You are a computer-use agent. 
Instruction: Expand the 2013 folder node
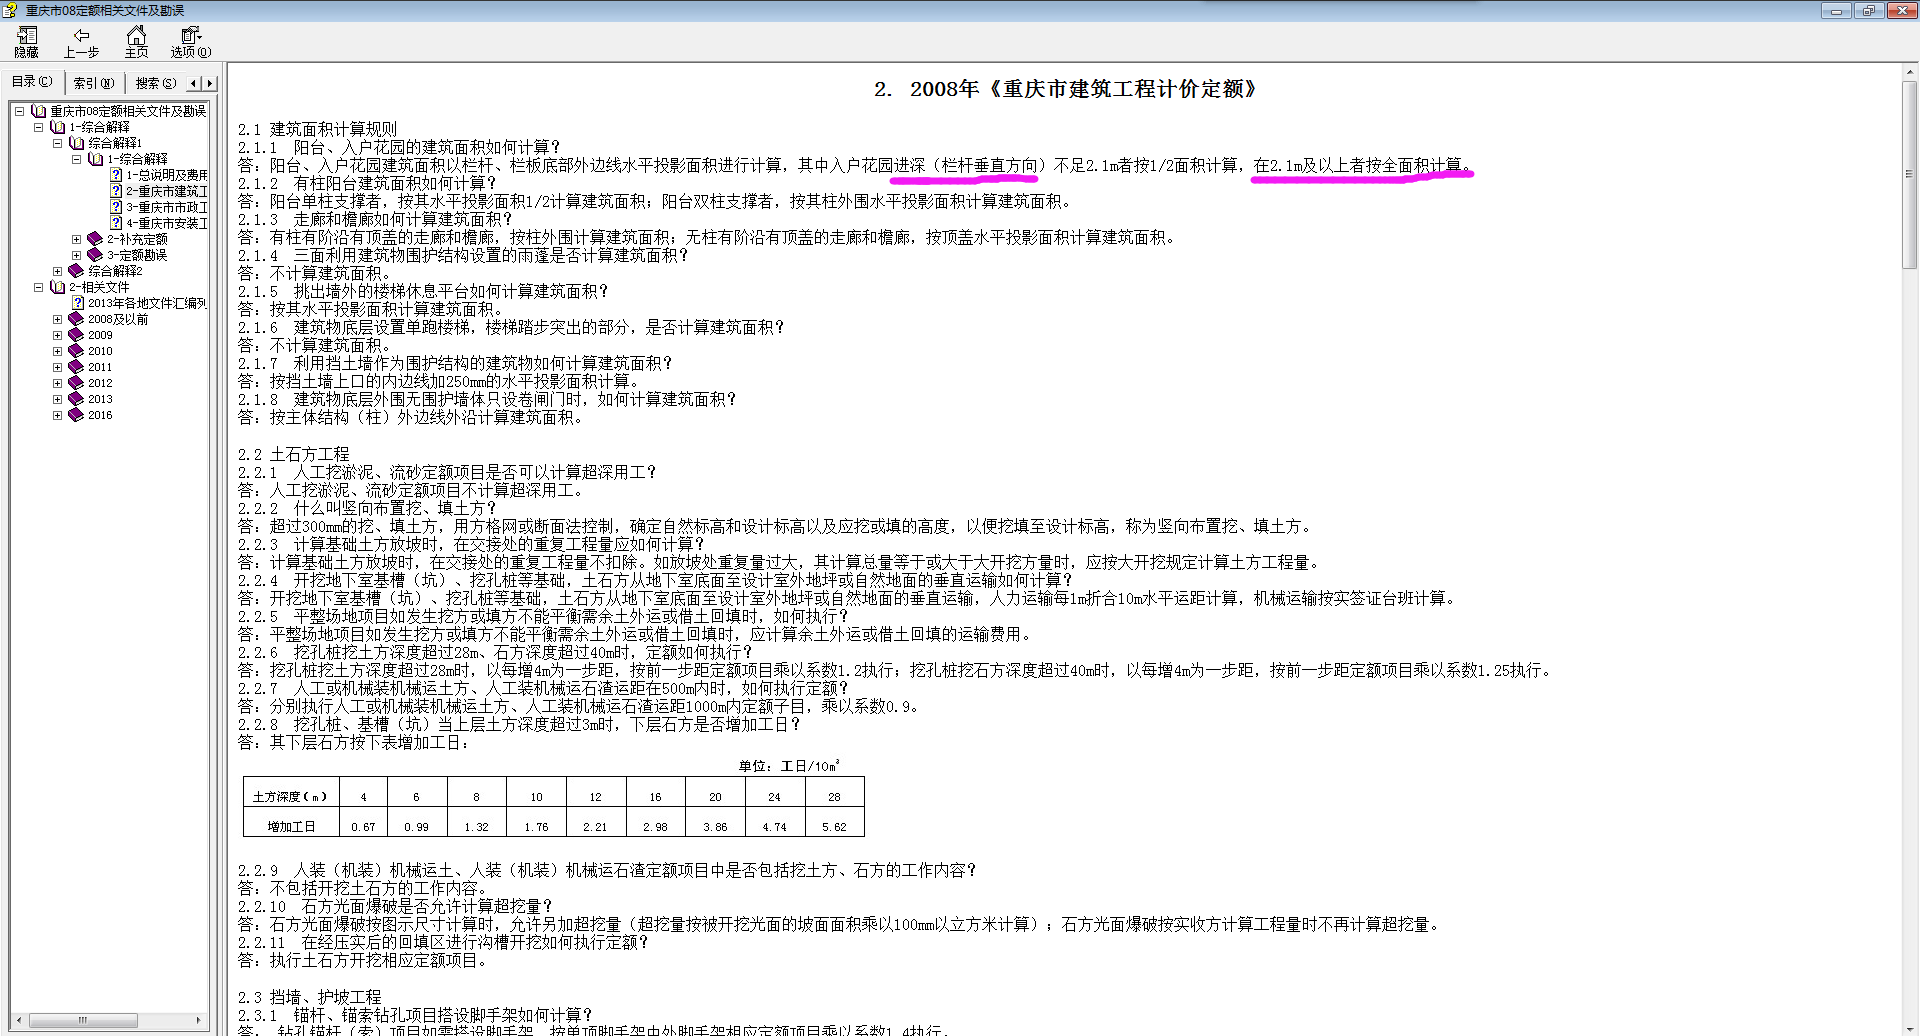point(57,399)
